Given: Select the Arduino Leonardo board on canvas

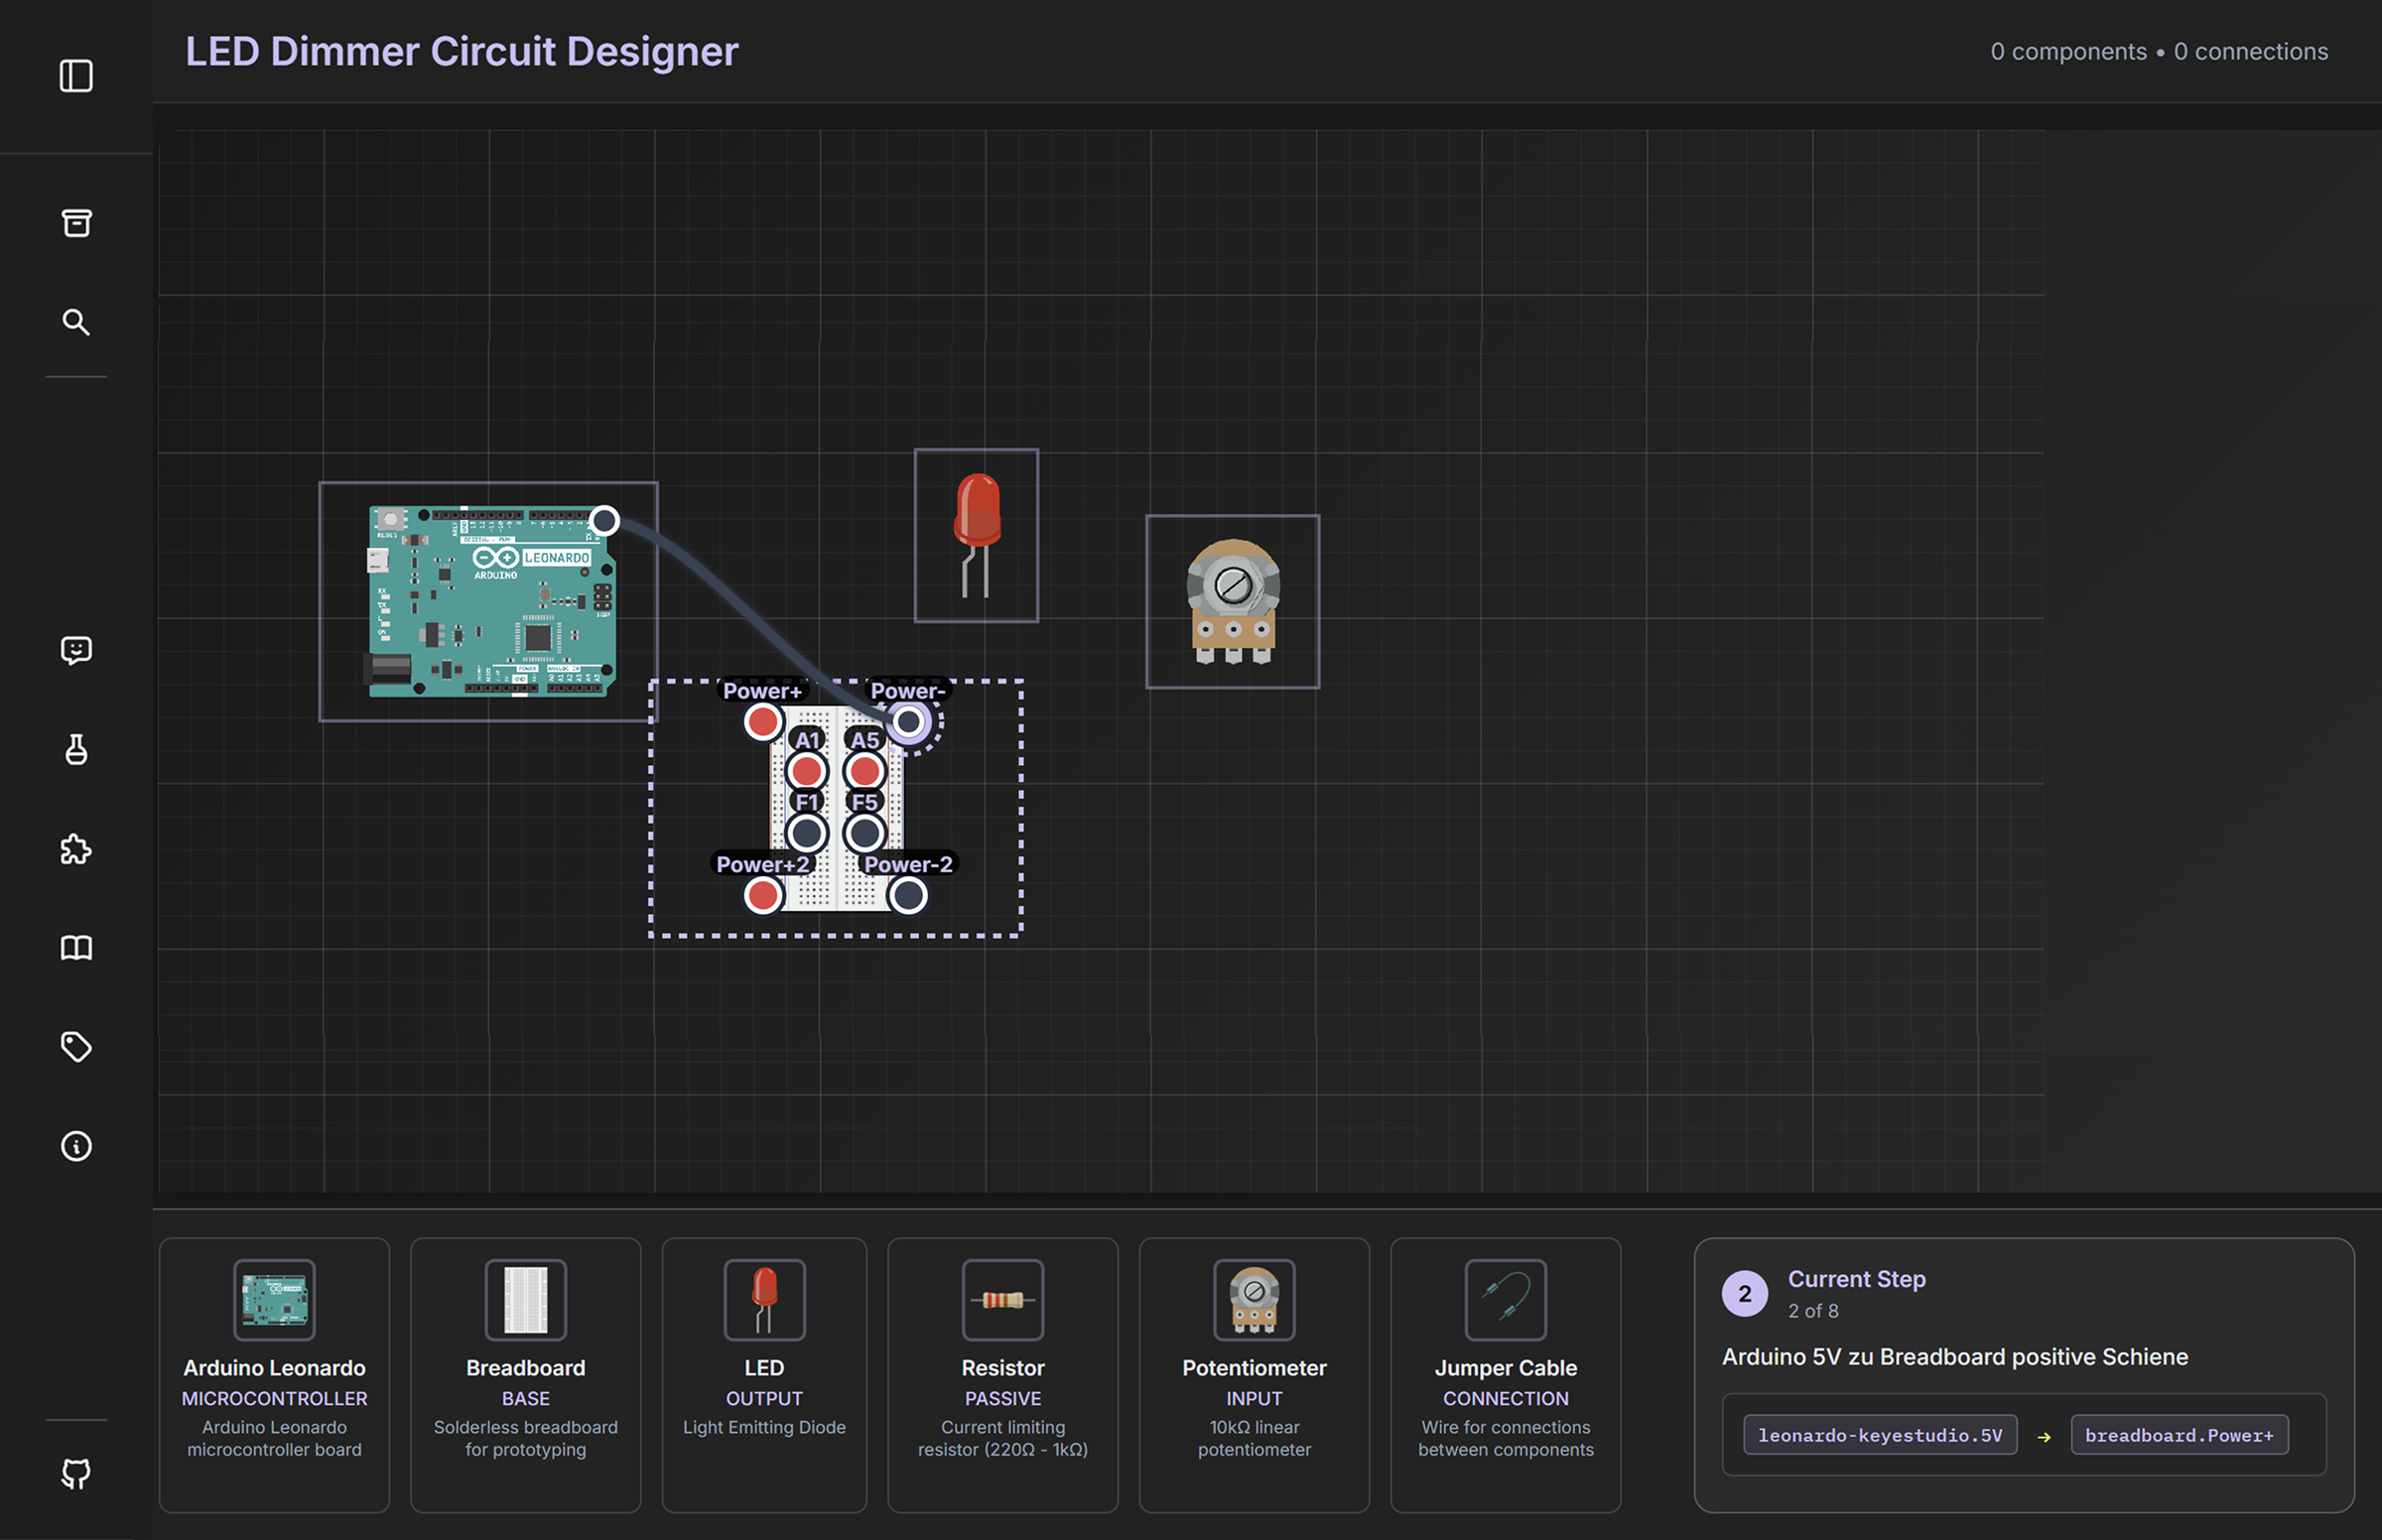Looking at the screenshot, I should click(488, 601).
